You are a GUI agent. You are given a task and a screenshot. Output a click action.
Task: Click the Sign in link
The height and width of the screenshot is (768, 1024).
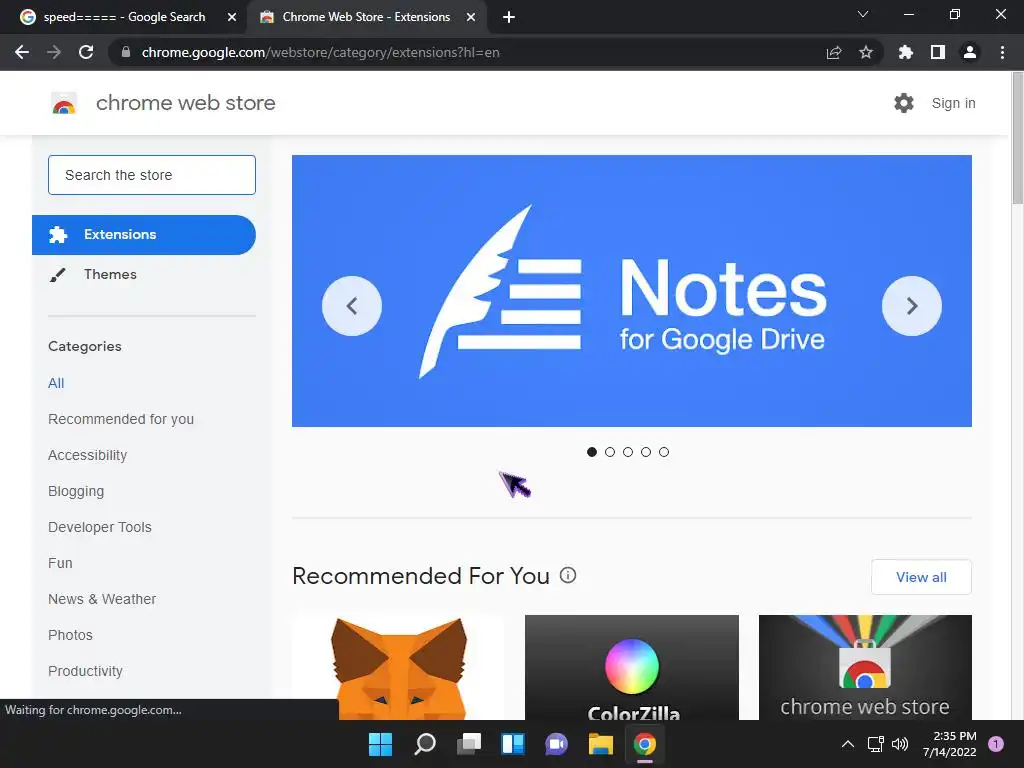pos(953,103)
